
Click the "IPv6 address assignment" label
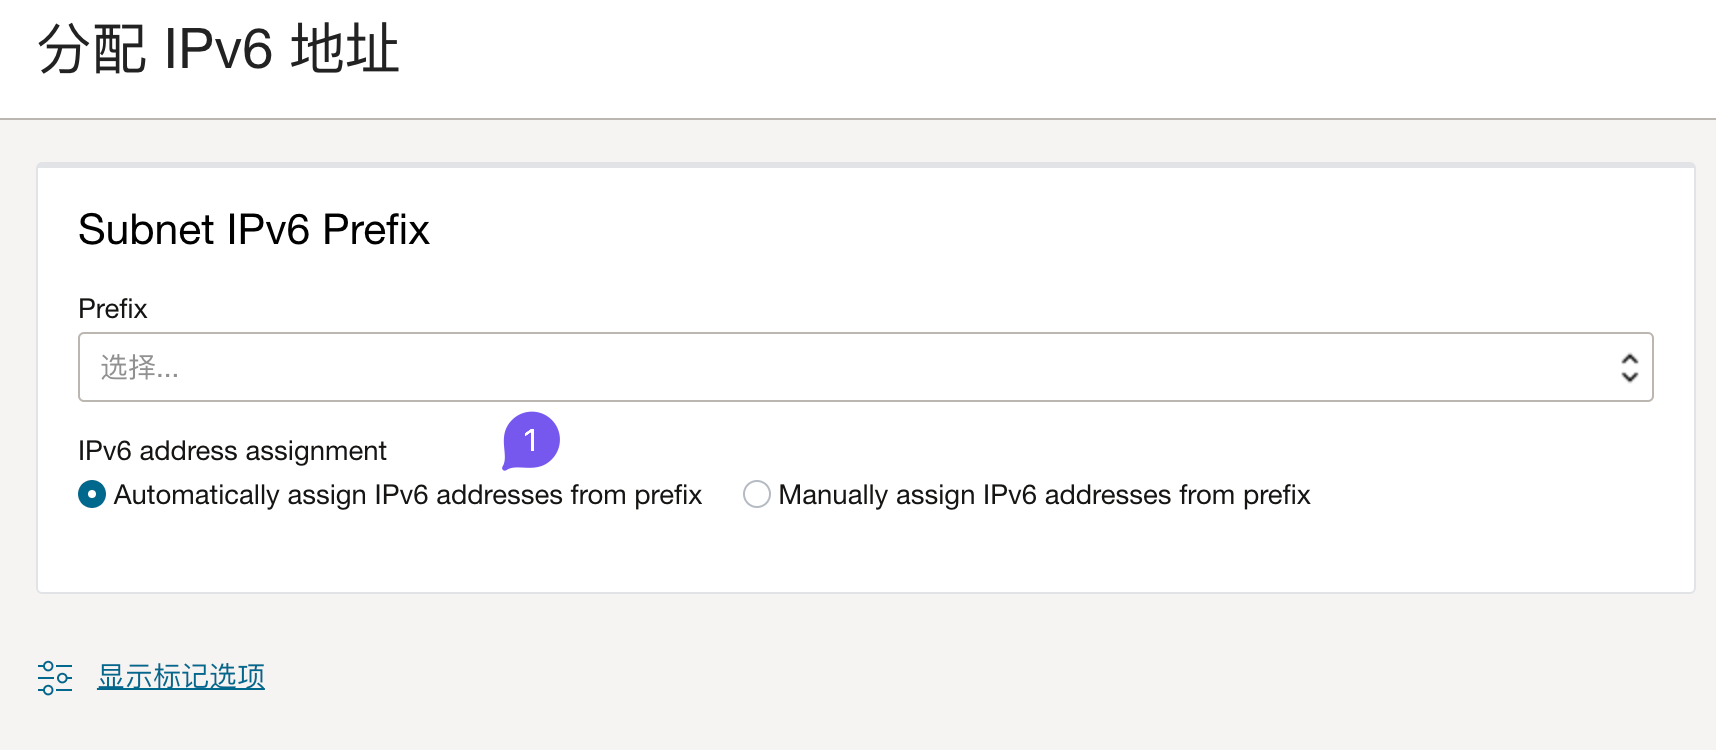232,451
